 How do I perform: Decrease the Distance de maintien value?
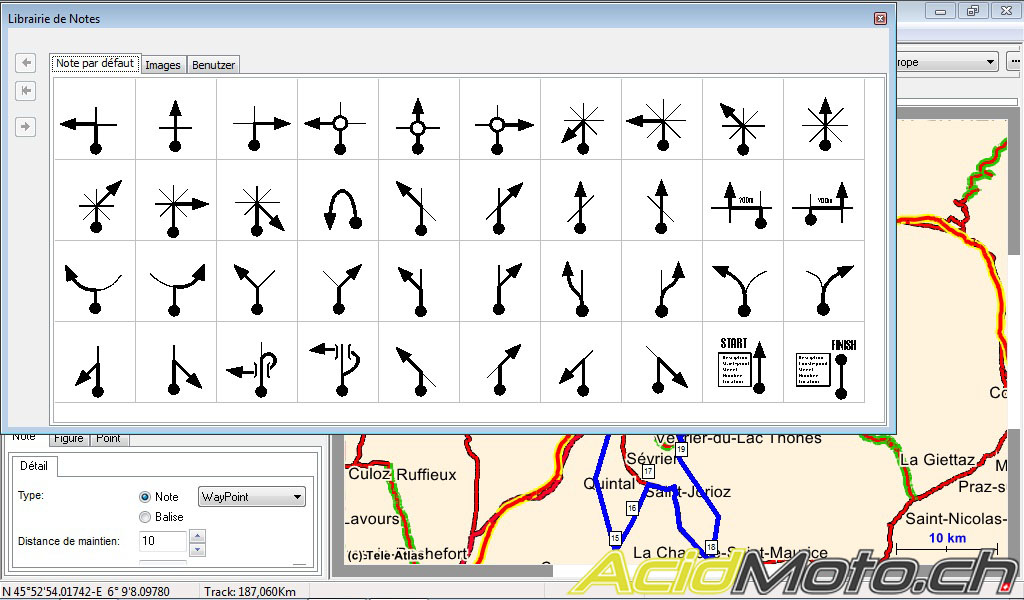pyautogui.click(x=197, y=550)
